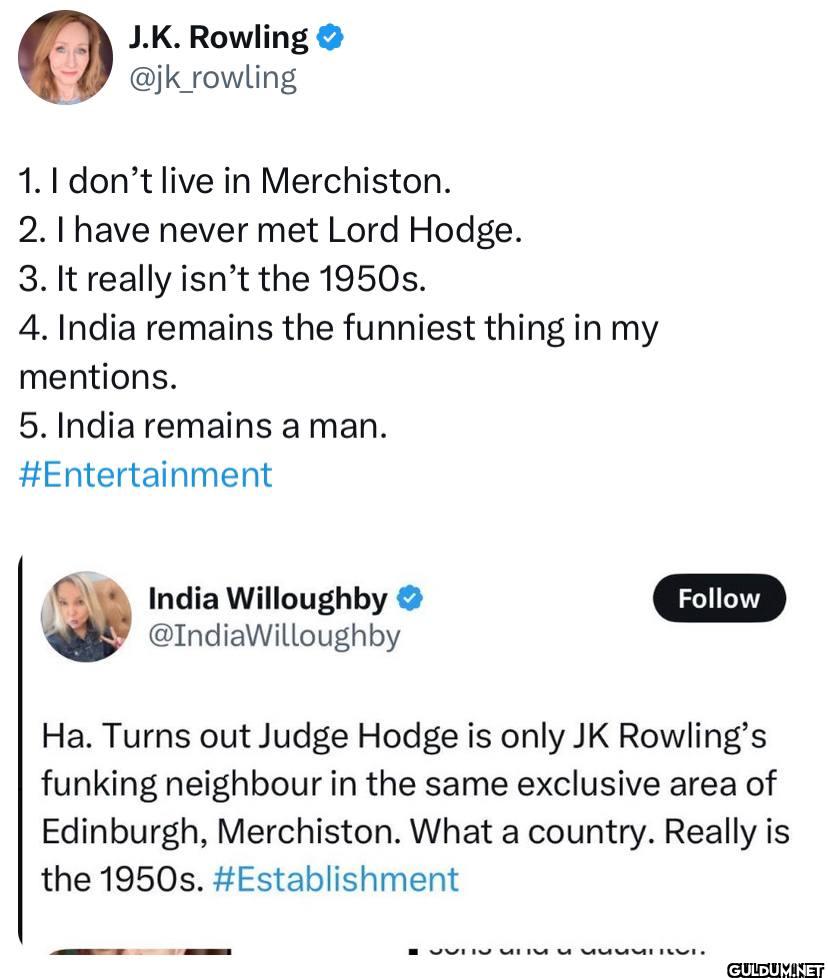Open the quoted tweet author's profile photo
828x978 pixels.
[86, 617]
